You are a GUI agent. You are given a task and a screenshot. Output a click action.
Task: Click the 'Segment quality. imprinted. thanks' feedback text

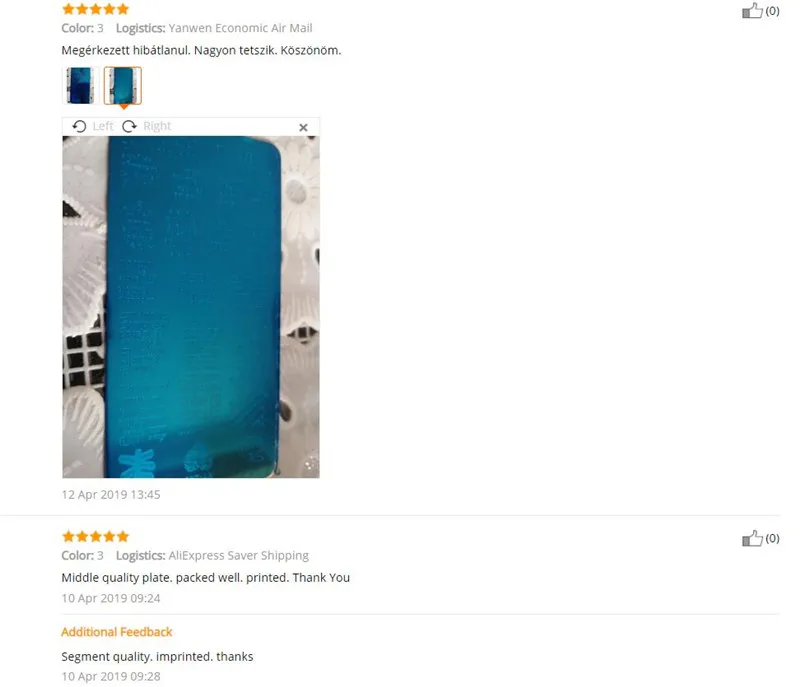[x=157, y=656]
